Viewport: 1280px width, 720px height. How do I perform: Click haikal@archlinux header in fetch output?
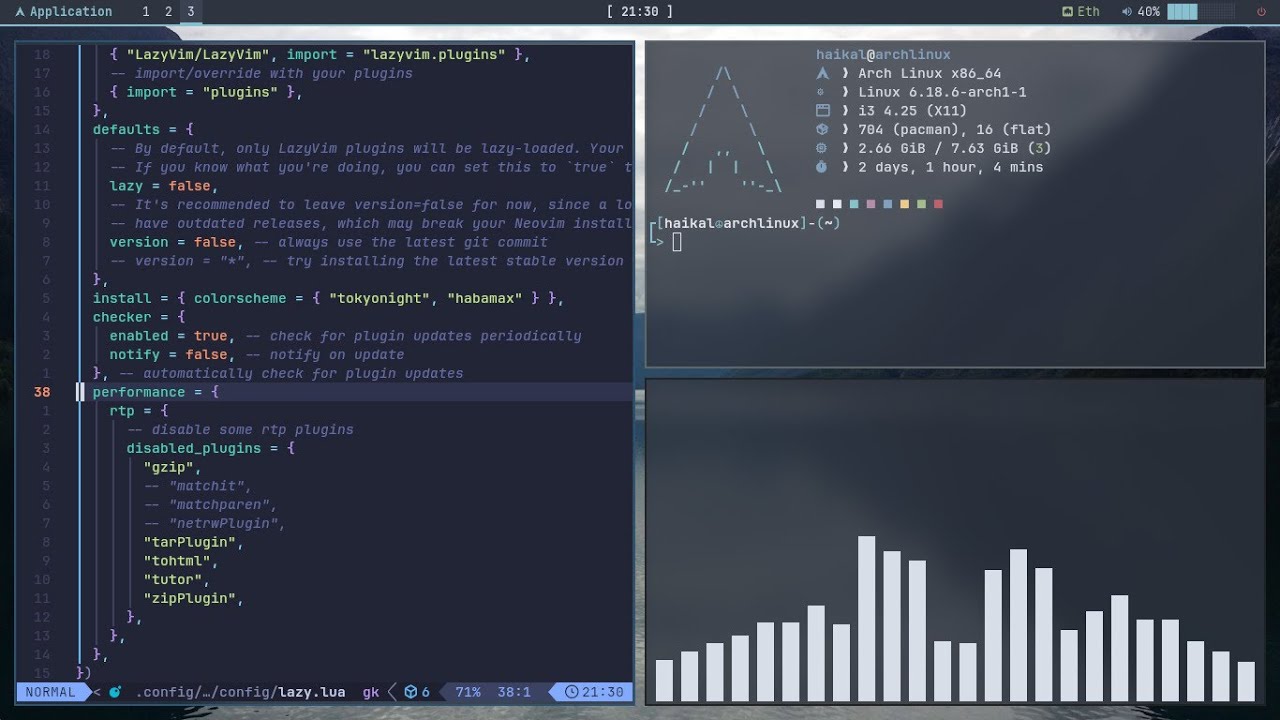click(883, 54)
